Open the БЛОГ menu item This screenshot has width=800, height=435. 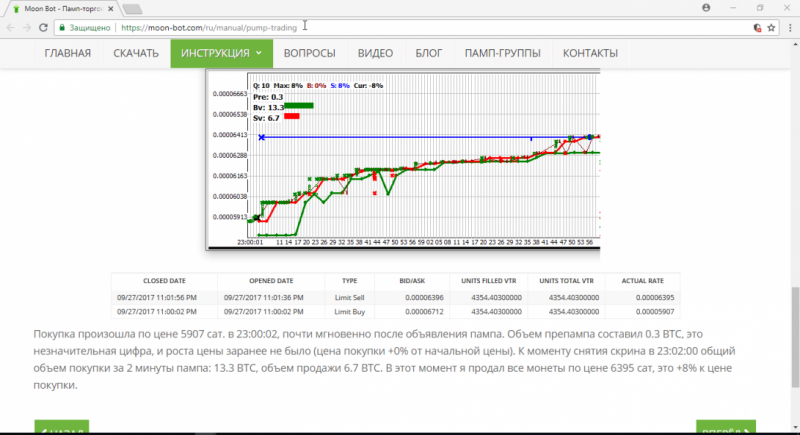(x=429, y=53)
